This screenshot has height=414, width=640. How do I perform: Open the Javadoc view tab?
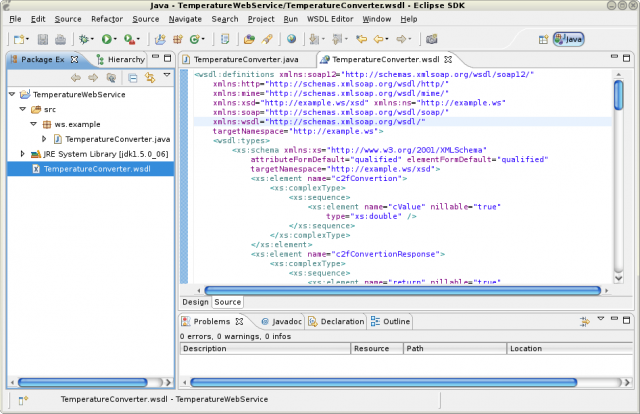pyautogui.click(x=282, y=322)
